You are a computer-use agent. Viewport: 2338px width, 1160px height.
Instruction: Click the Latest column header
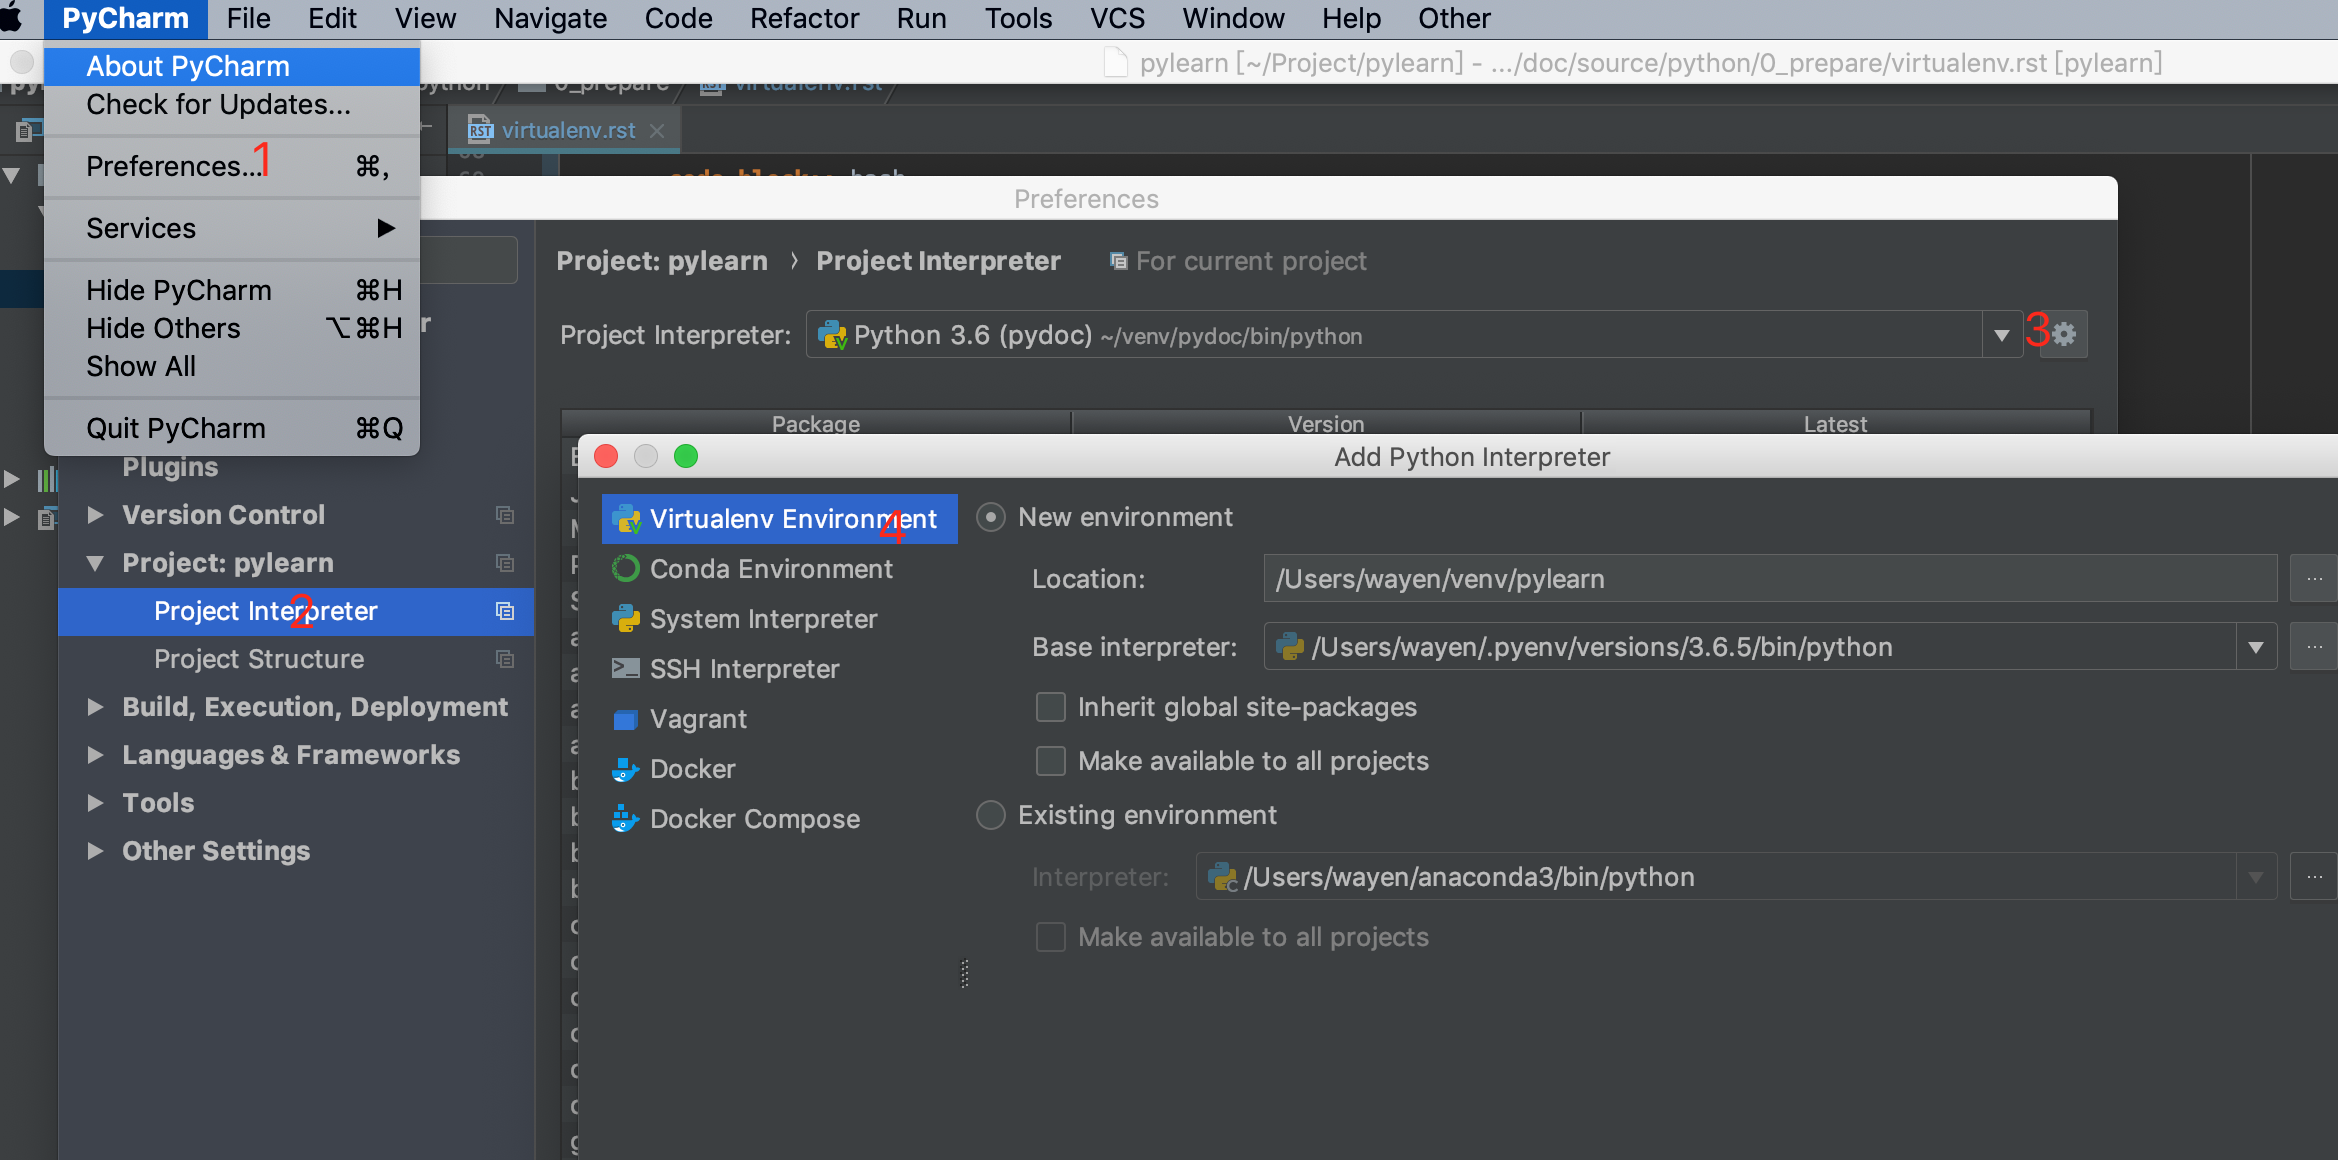click(1835, 423)
